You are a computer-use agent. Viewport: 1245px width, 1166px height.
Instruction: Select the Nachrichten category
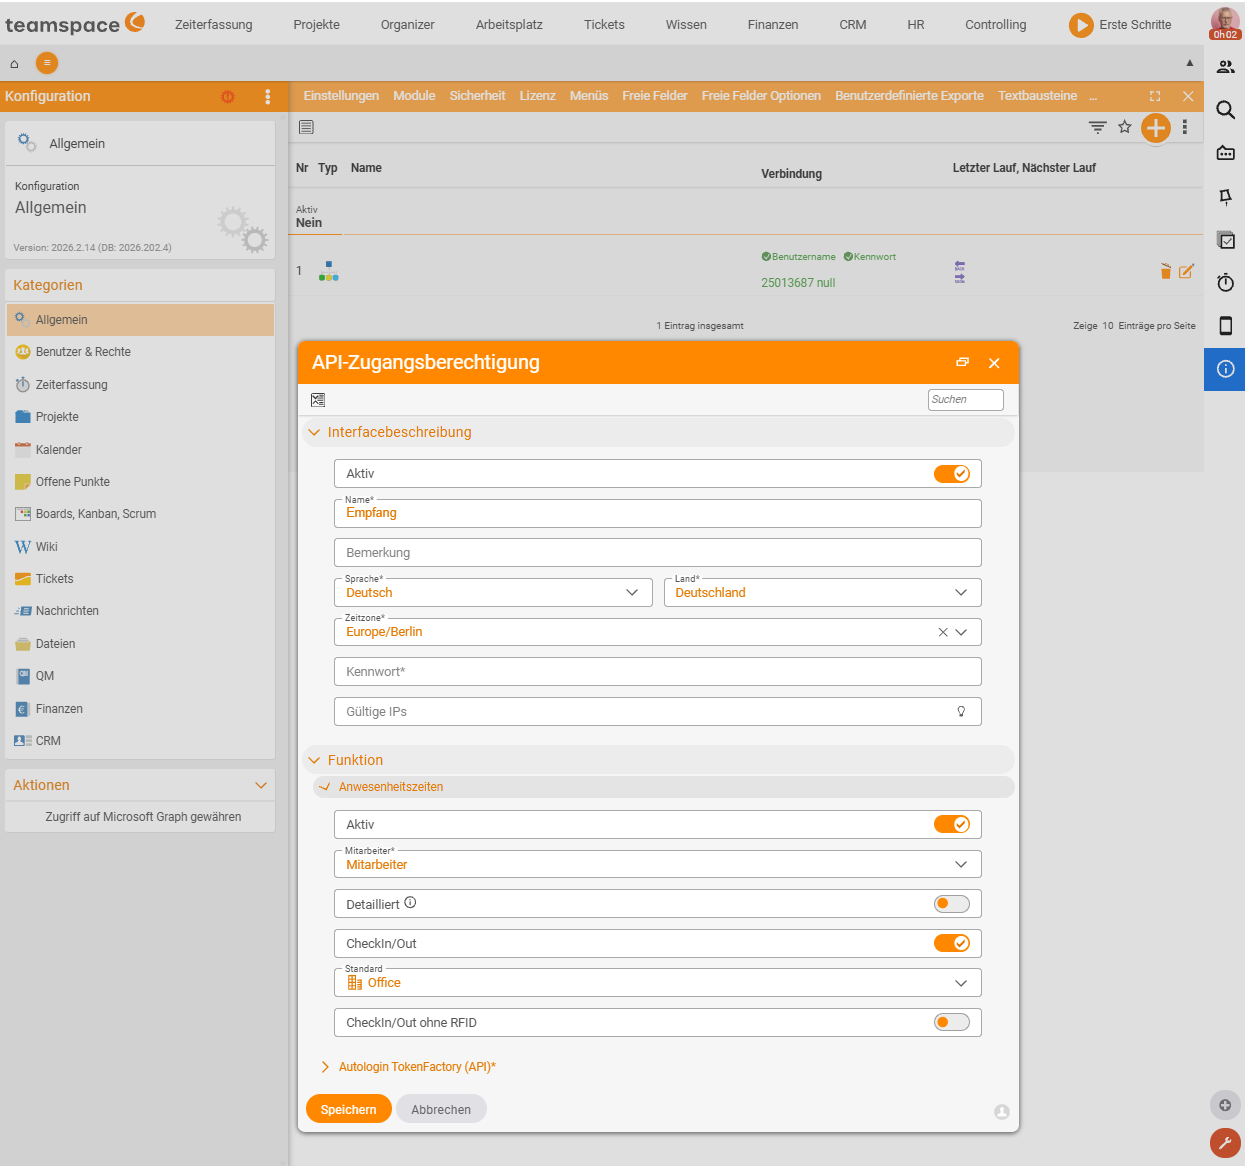[140, 611]
